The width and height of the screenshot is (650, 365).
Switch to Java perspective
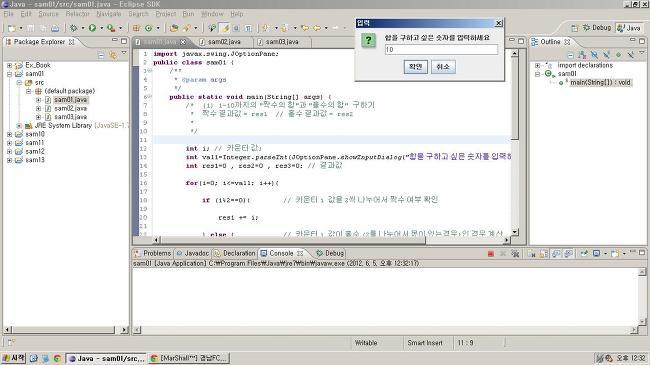click(629, 28)
